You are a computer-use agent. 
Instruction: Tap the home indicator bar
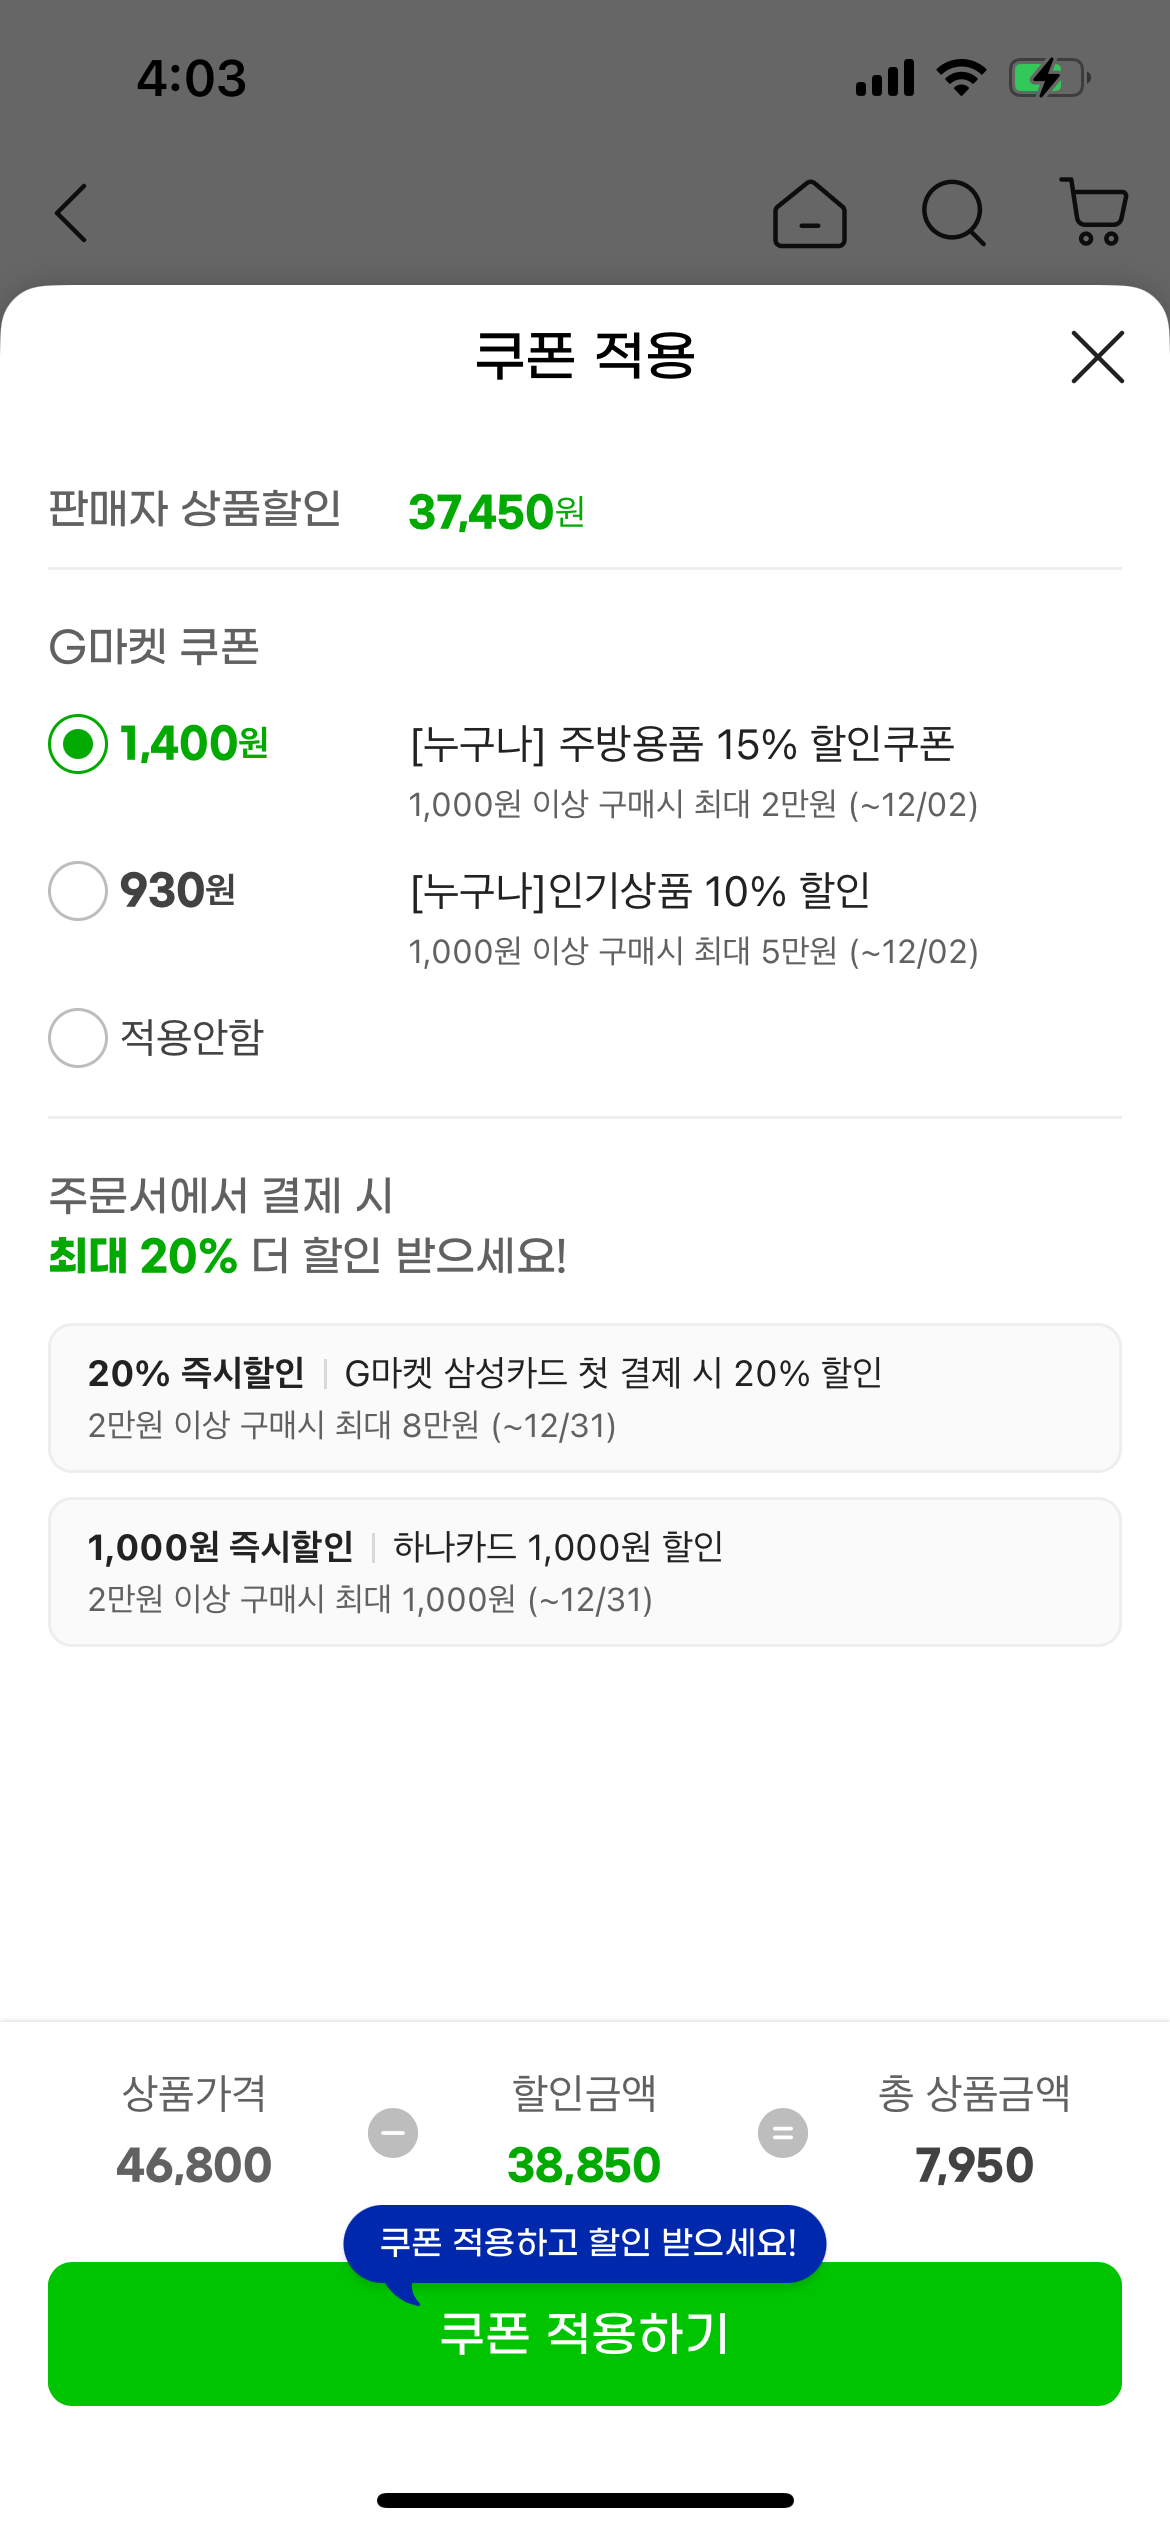click(585, 2500)
